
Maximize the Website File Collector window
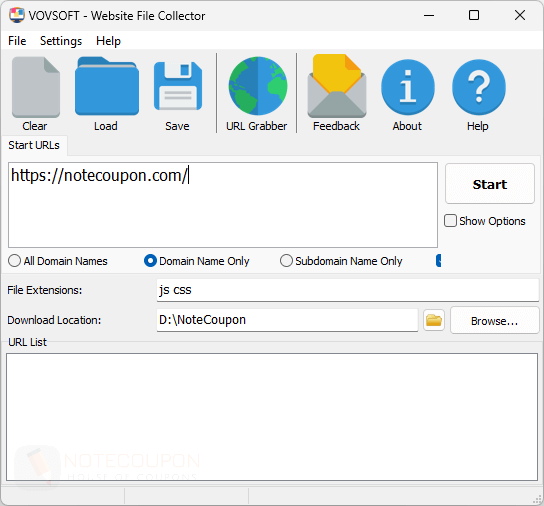[474, 15]
